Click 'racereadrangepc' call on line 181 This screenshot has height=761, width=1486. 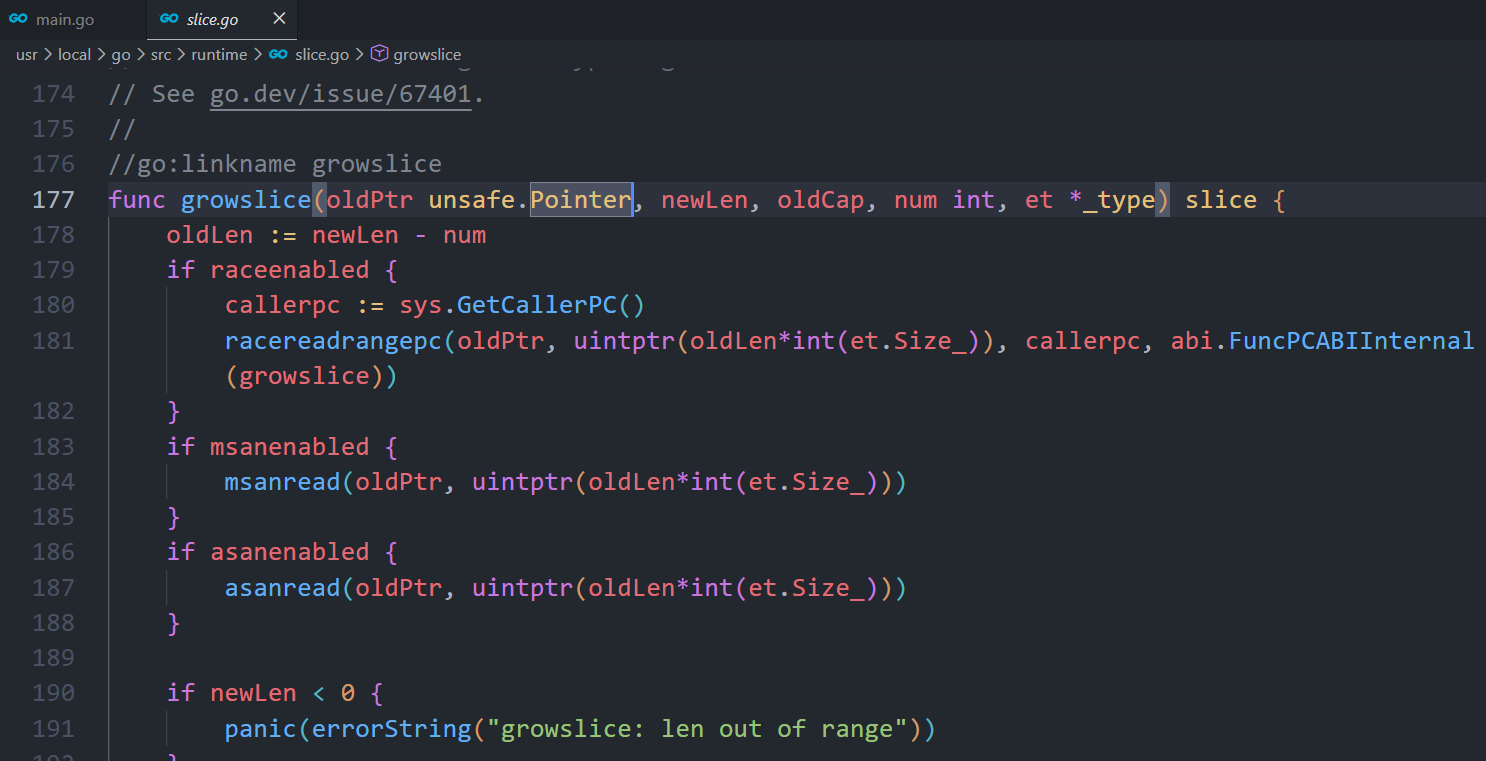click(334, 341)
